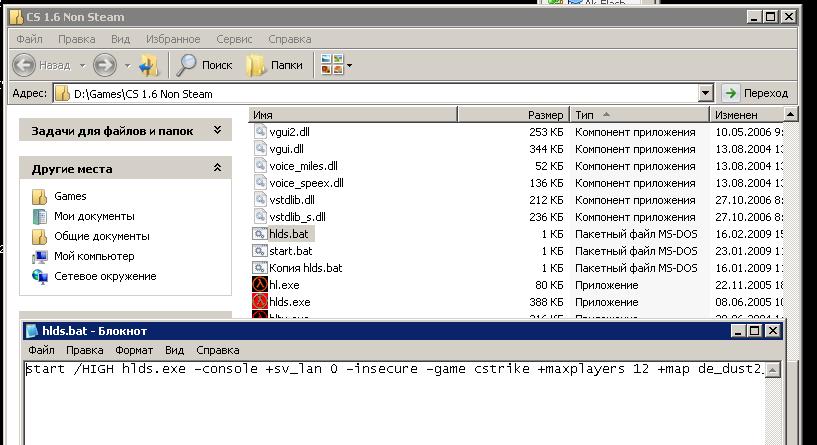Open Games folder link
This screenshot has width=817, height=445.
click(x=70, y=196)
